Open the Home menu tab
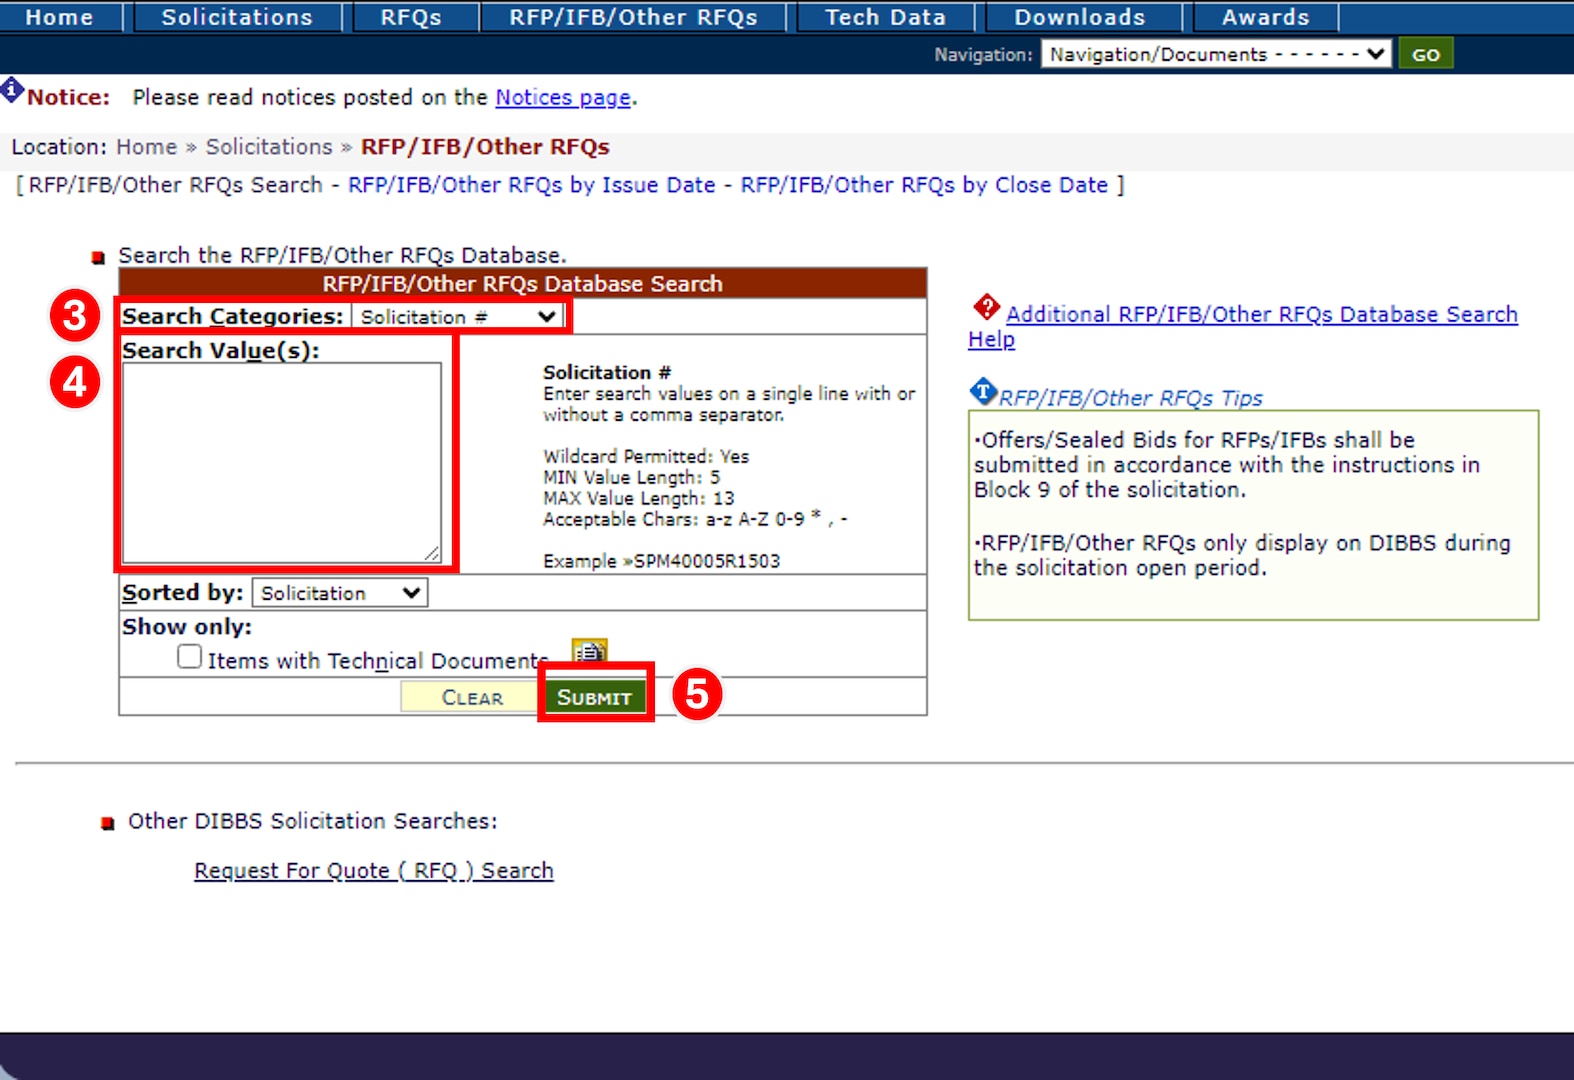The width and height of the screenshot is (1574, 1080). click(59, 17)
